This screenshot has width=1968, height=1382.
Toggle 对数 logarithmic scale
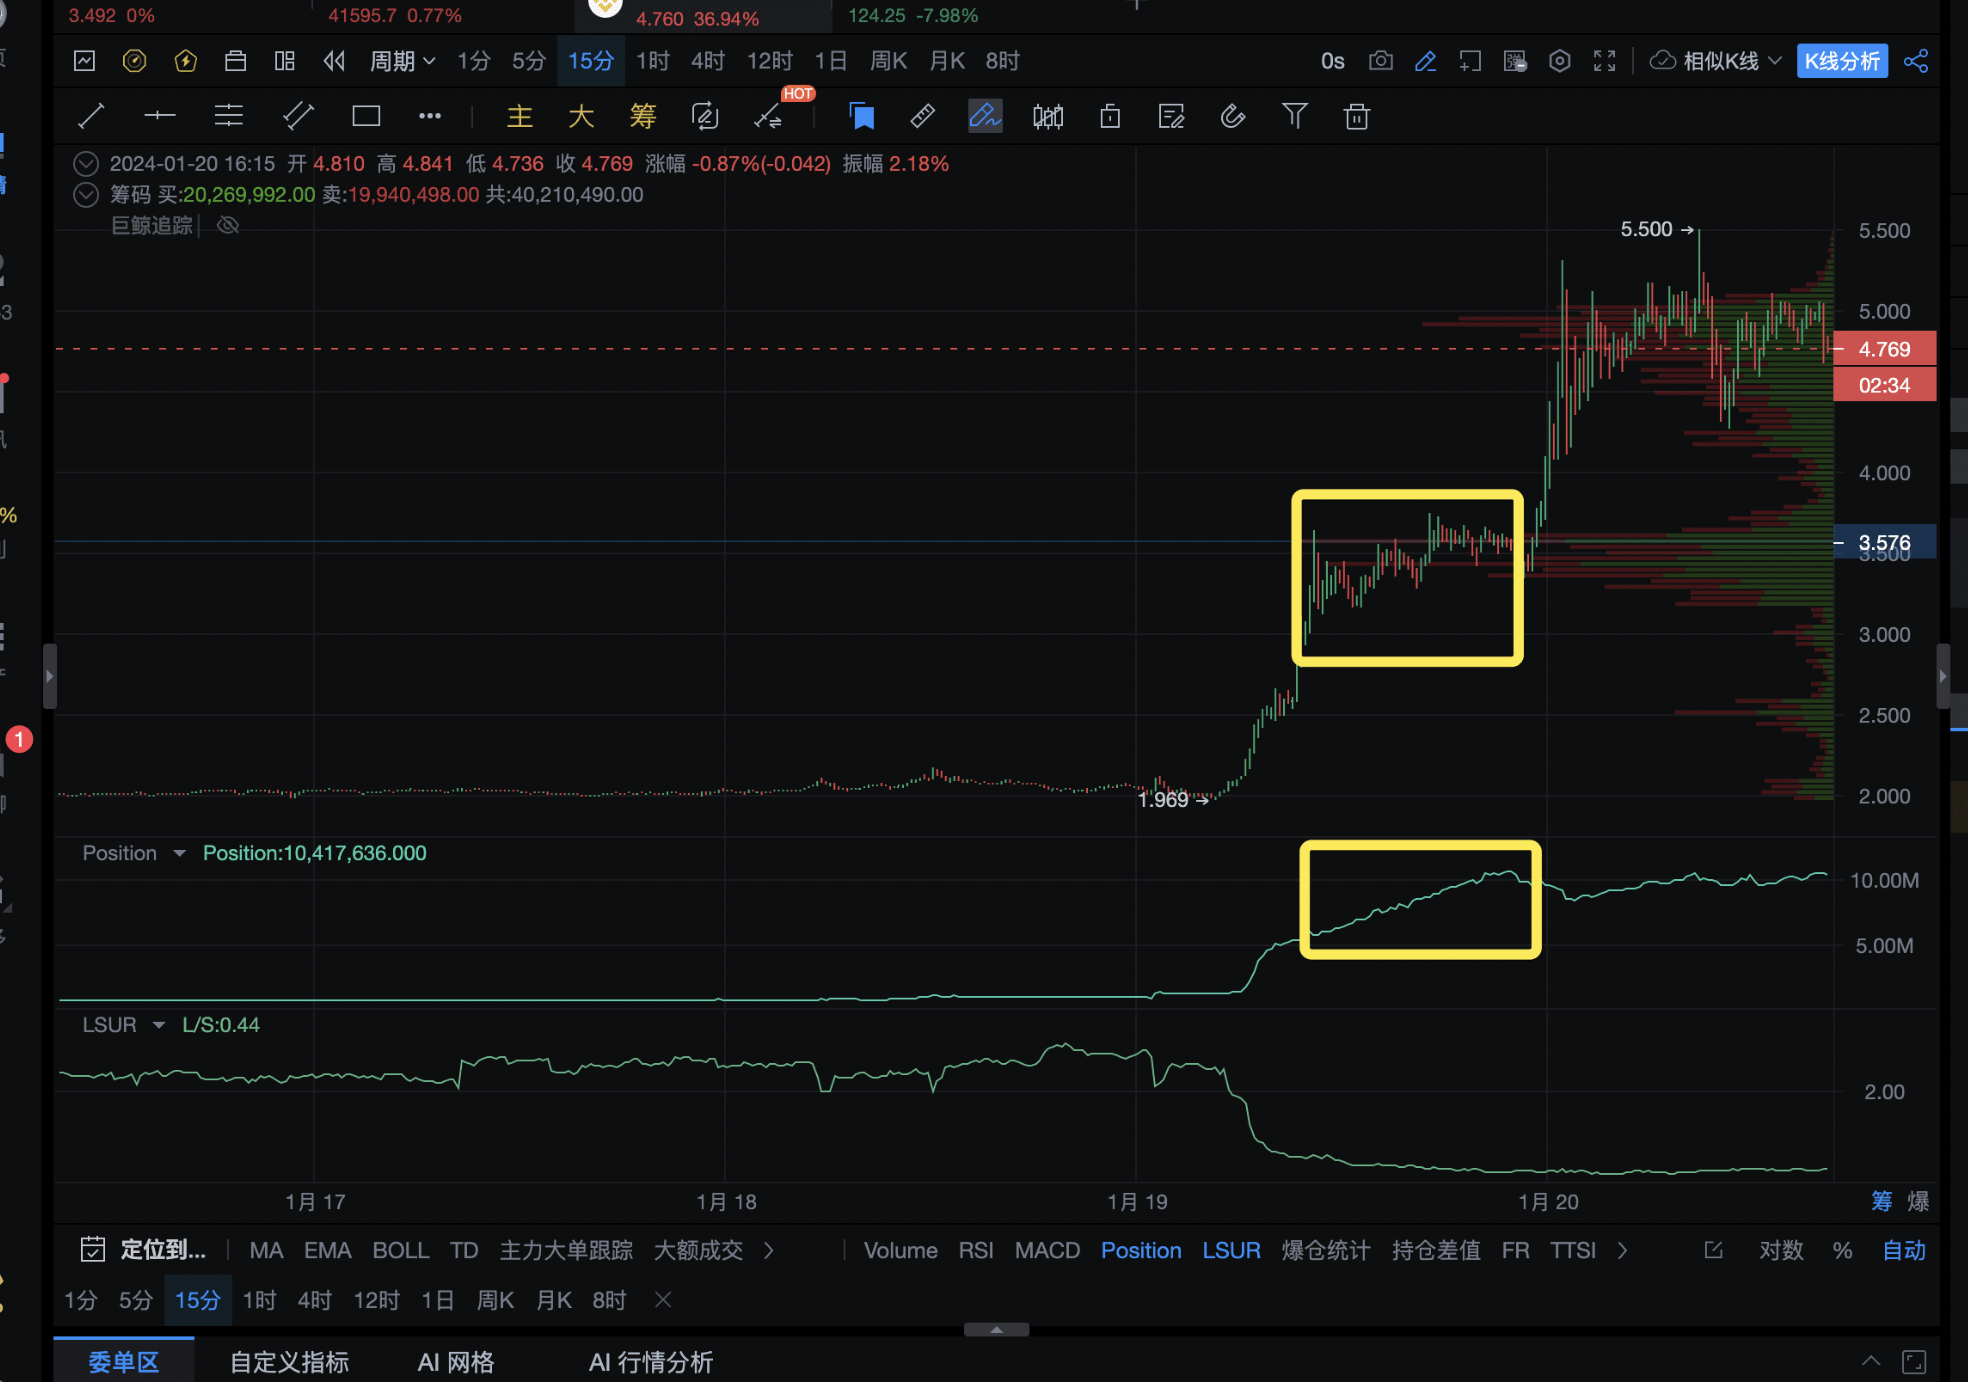pyautogui.click(x=1781, y=1250)
